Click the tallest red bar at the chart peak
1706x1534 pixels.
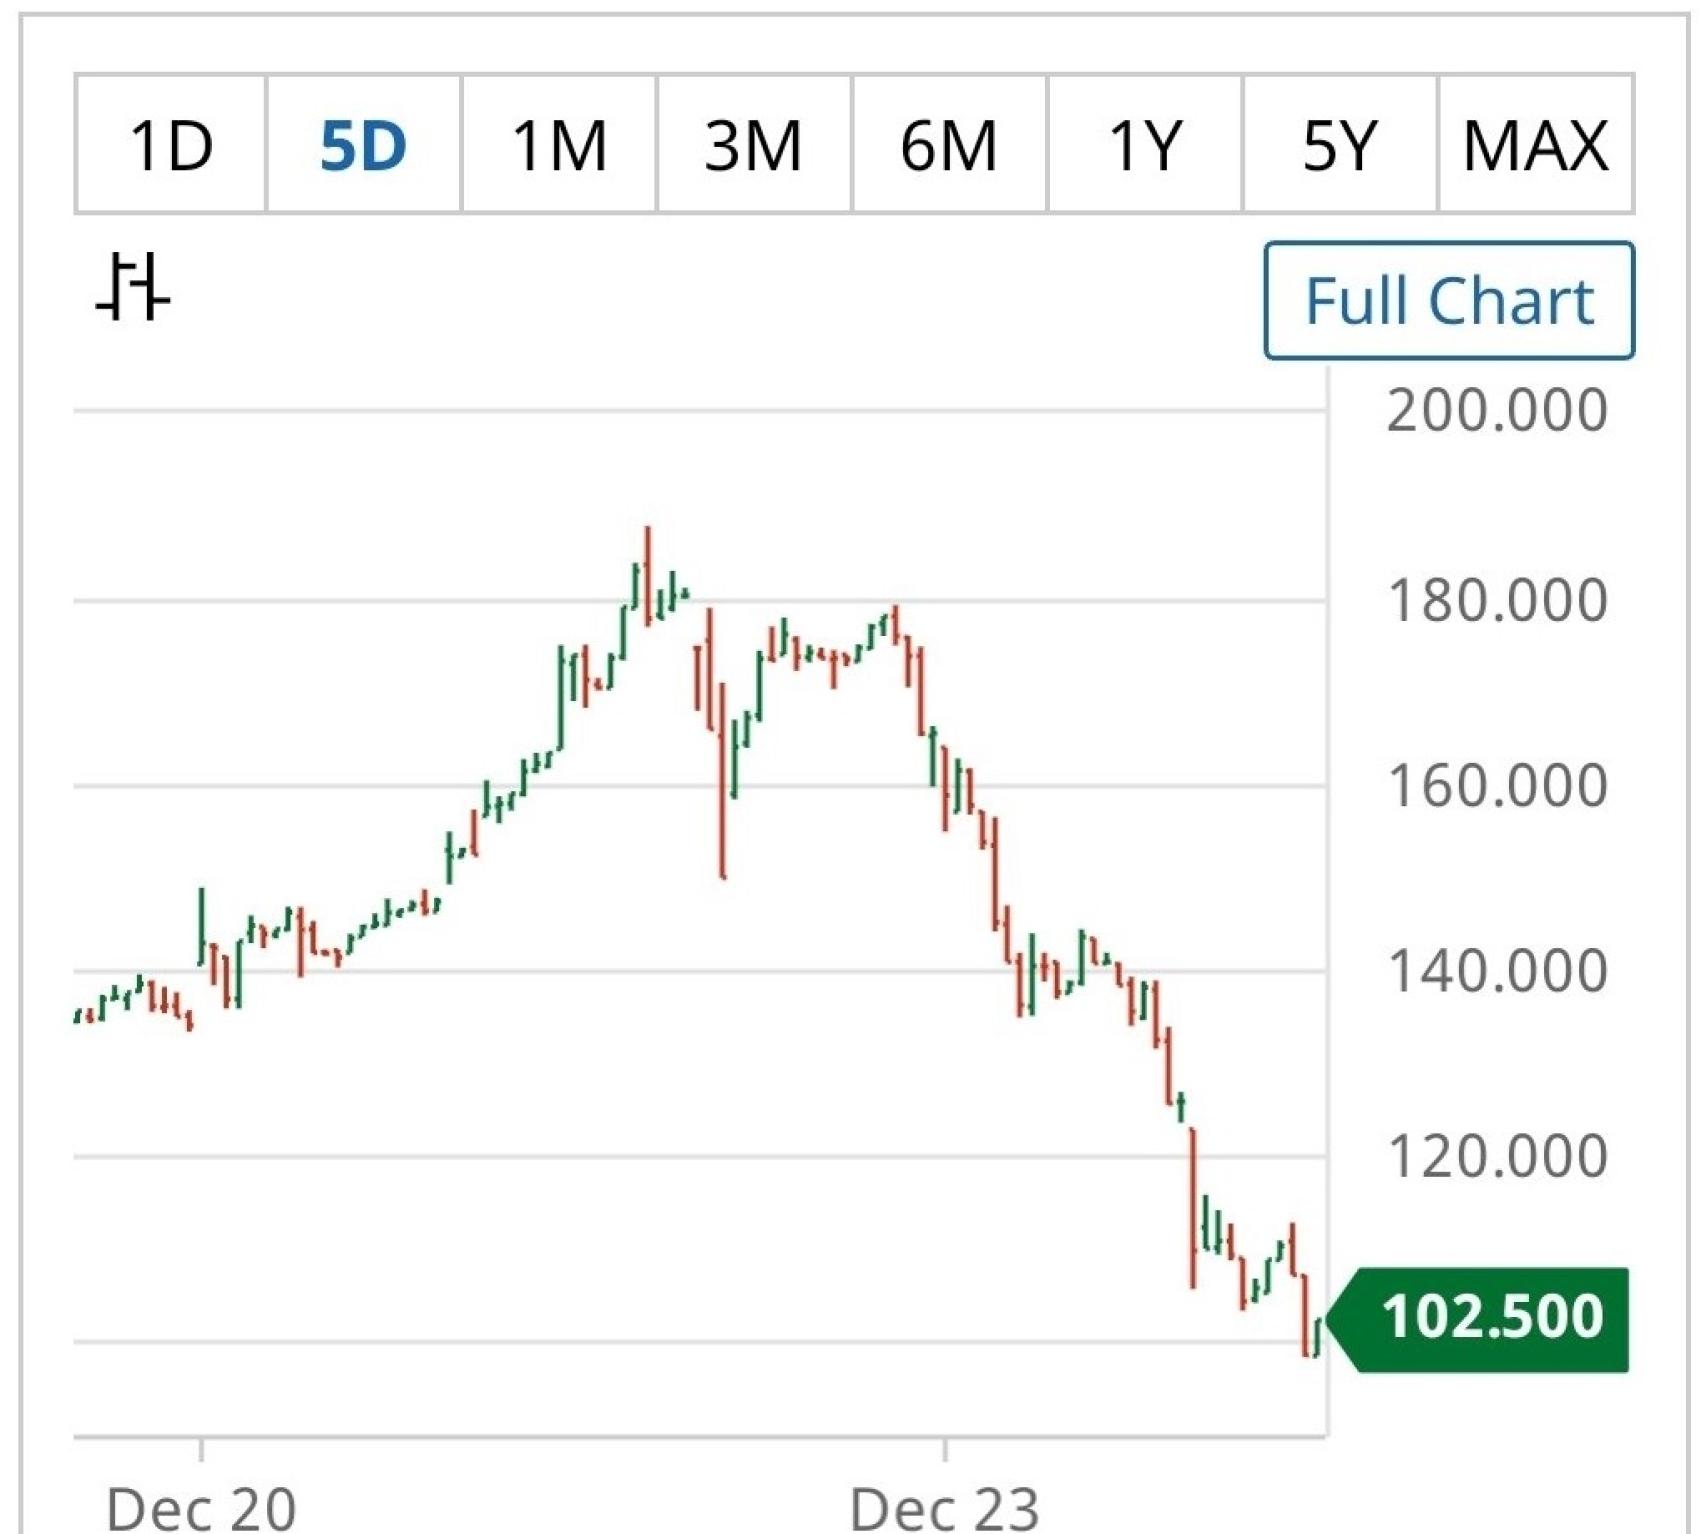coord(648,575)
